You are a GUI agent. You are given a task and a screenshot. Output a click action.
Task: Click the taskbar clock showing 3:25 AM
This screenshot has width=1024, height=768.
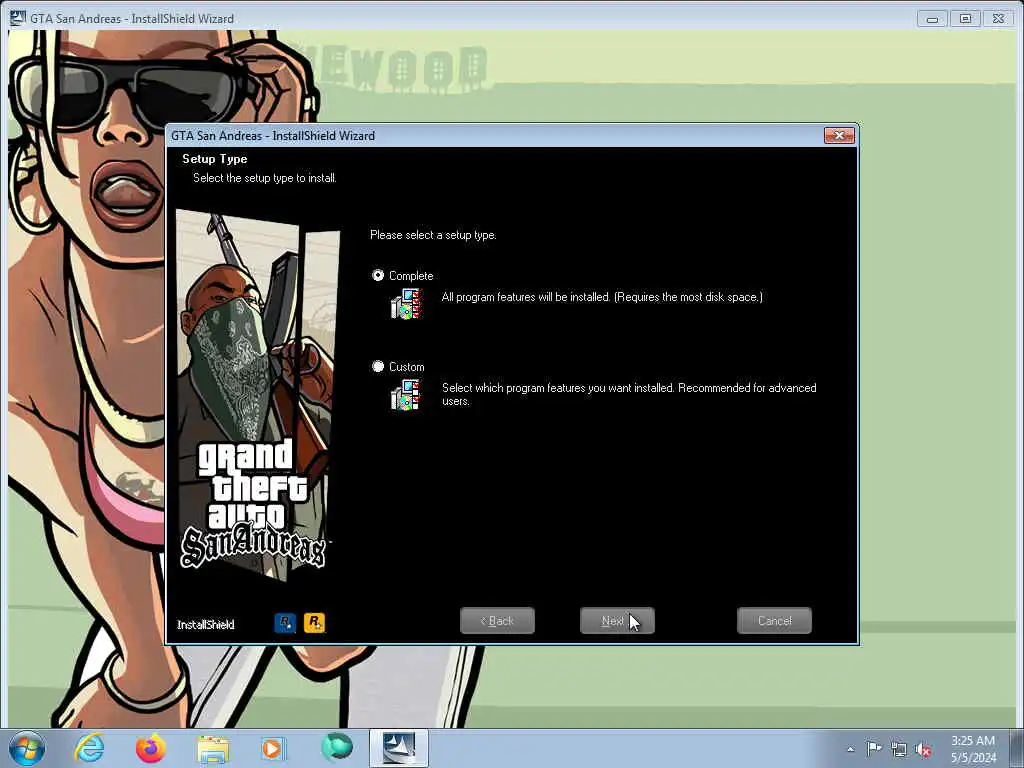tap(973, 749)
